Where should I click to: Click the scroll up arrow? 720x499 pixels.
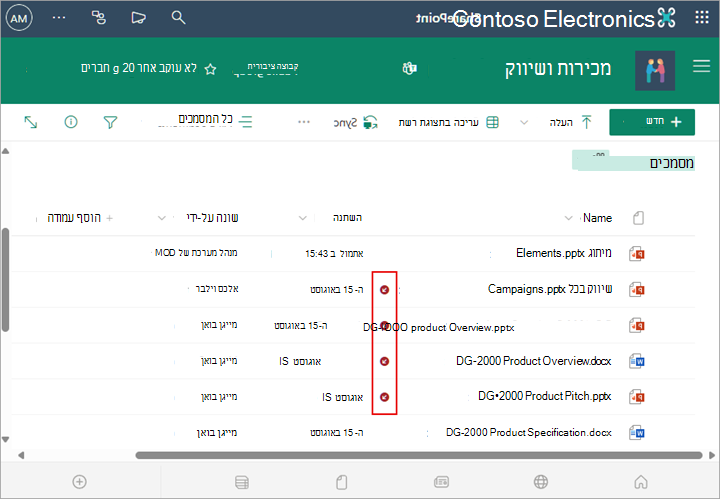point(6,151)
